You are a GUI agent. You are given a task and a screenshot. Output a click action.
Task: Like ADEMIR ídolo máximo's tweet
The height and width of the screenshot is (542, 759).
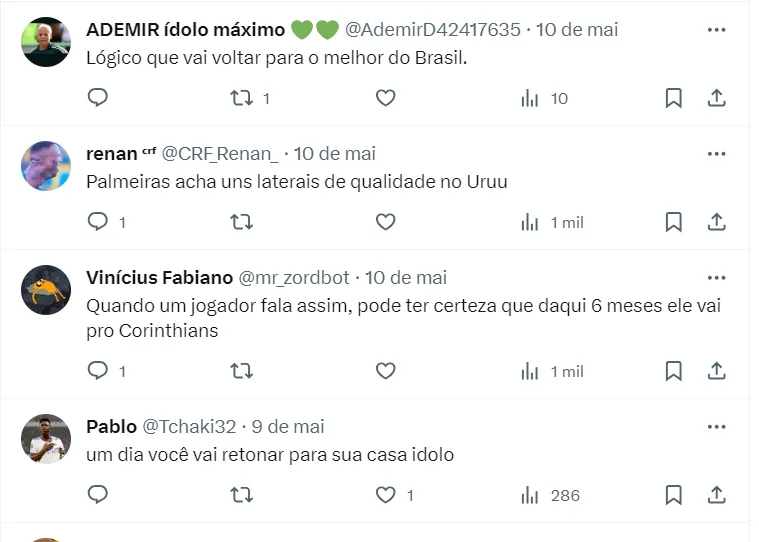tap(385, 98)
